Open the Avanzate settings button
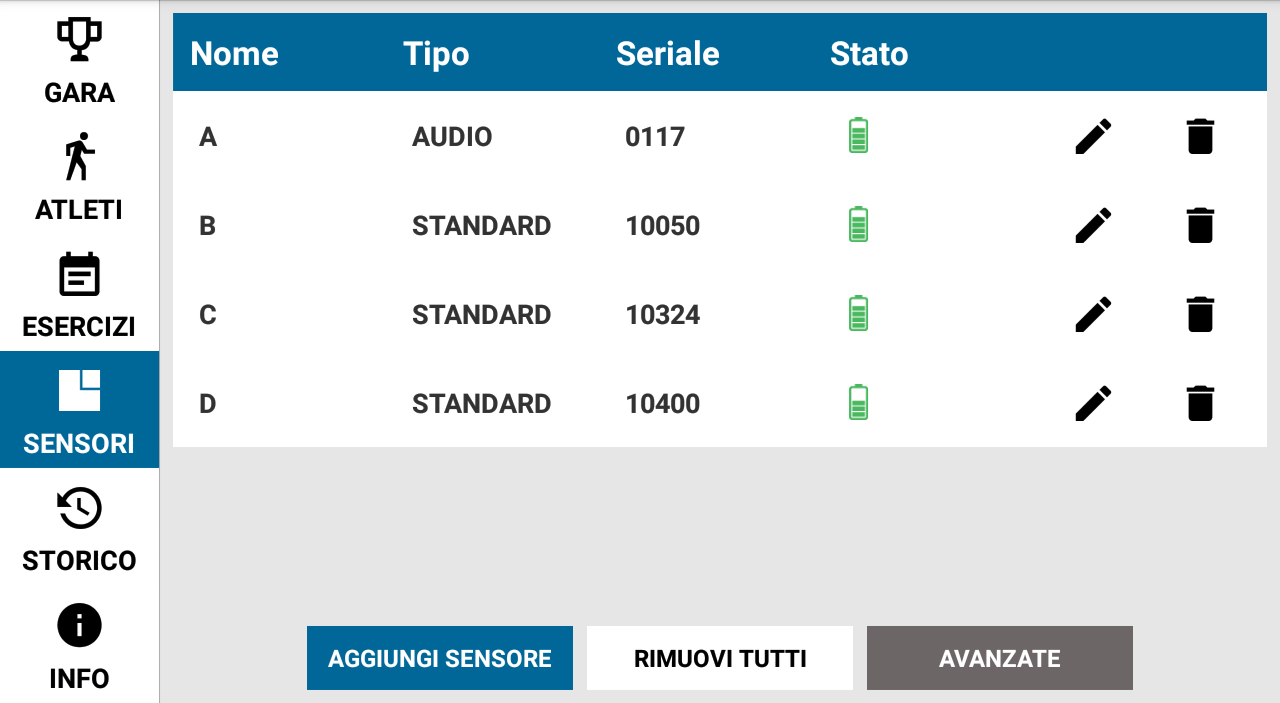 click(x=1000, y=658)
